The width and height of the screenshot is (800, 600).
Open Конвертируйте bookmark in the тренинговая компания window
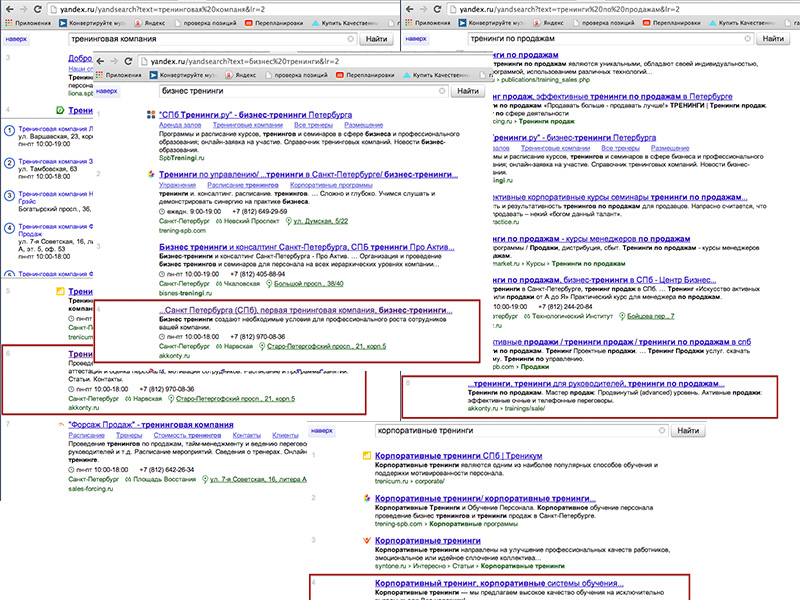pos(92,23)
